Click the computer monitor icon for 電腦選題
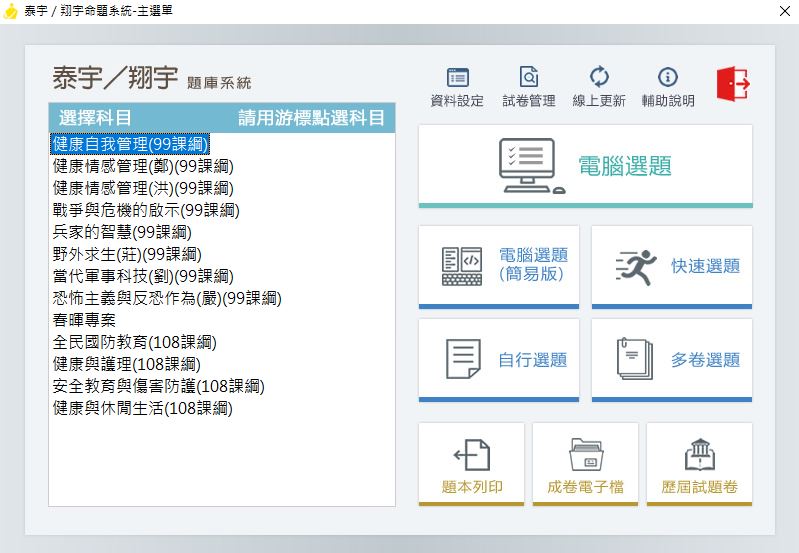The width and height of the screenshot is (799, 553). point(531,166)
